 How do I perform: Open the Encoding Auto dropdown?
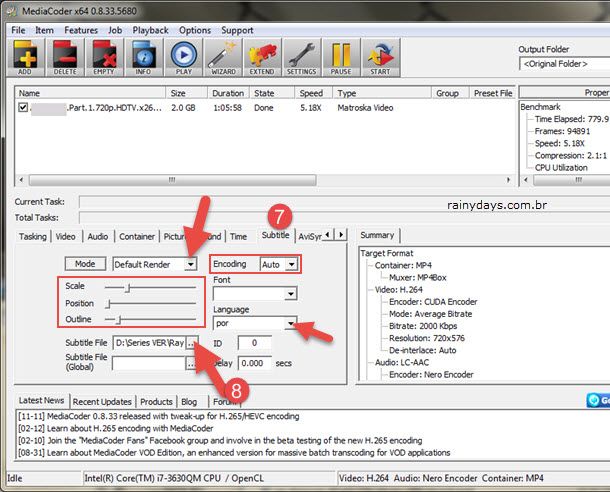pos(291,264)
